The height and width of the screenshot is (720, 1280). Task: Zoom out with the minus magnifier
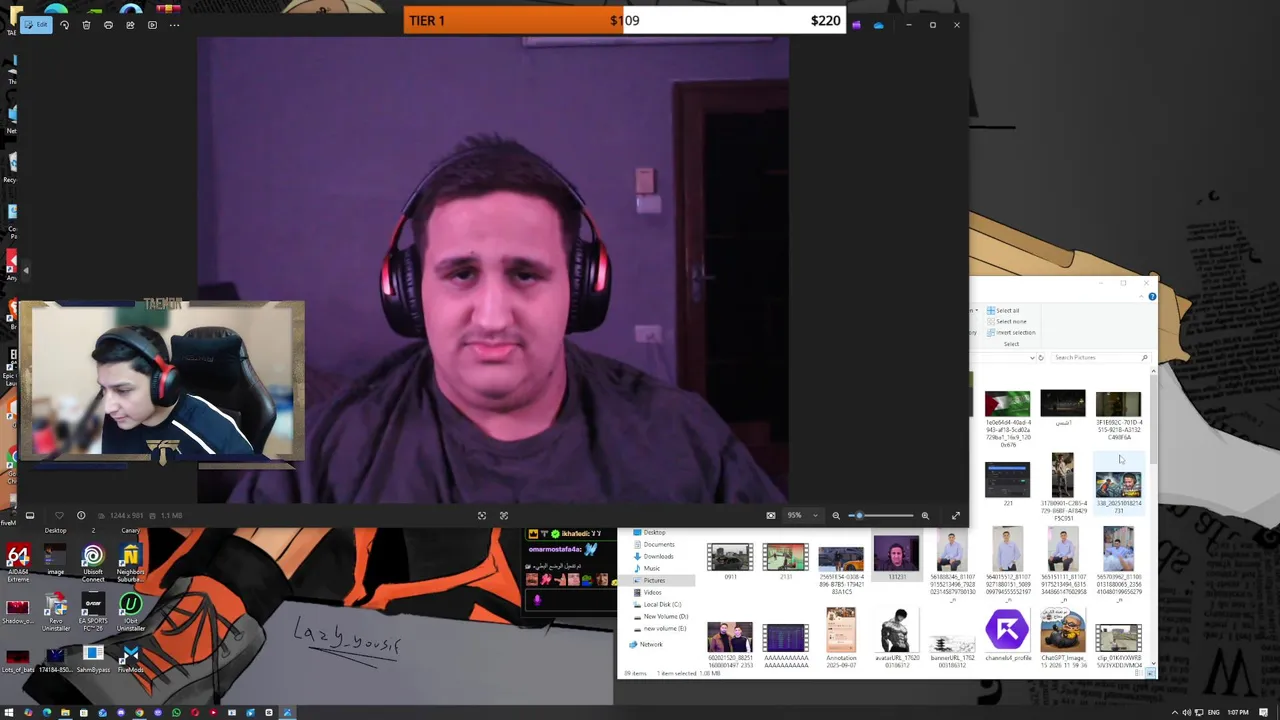tap(836, 515)
